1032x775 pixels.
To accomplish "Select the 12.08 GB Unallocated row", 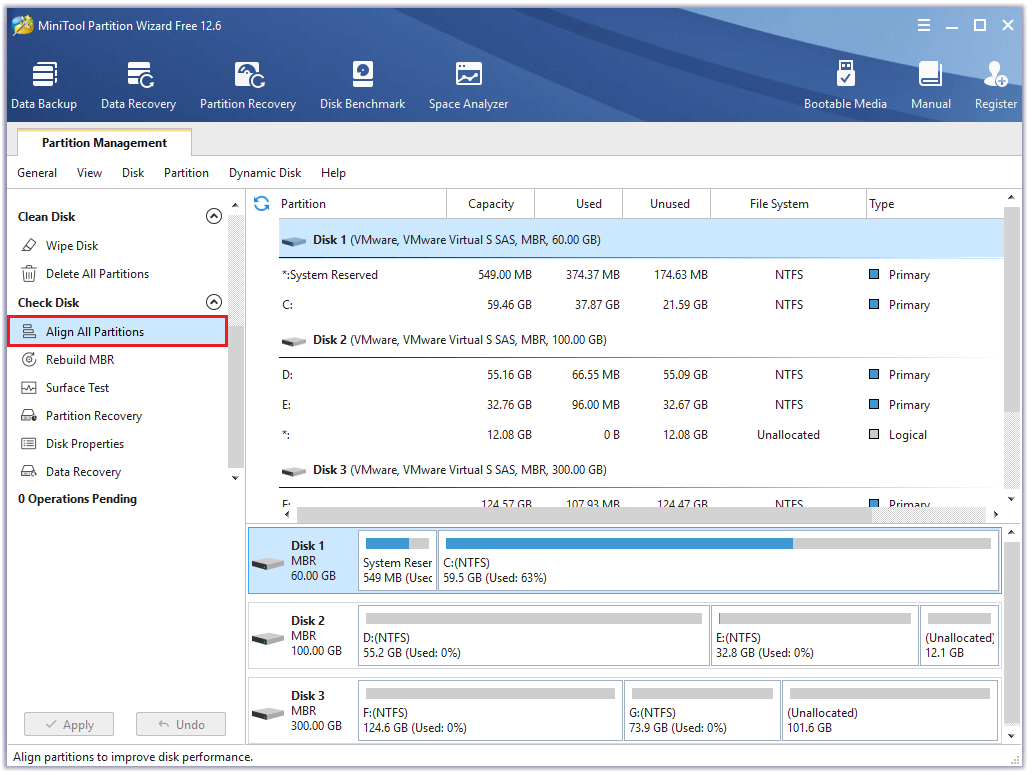I will coord(641,435).
